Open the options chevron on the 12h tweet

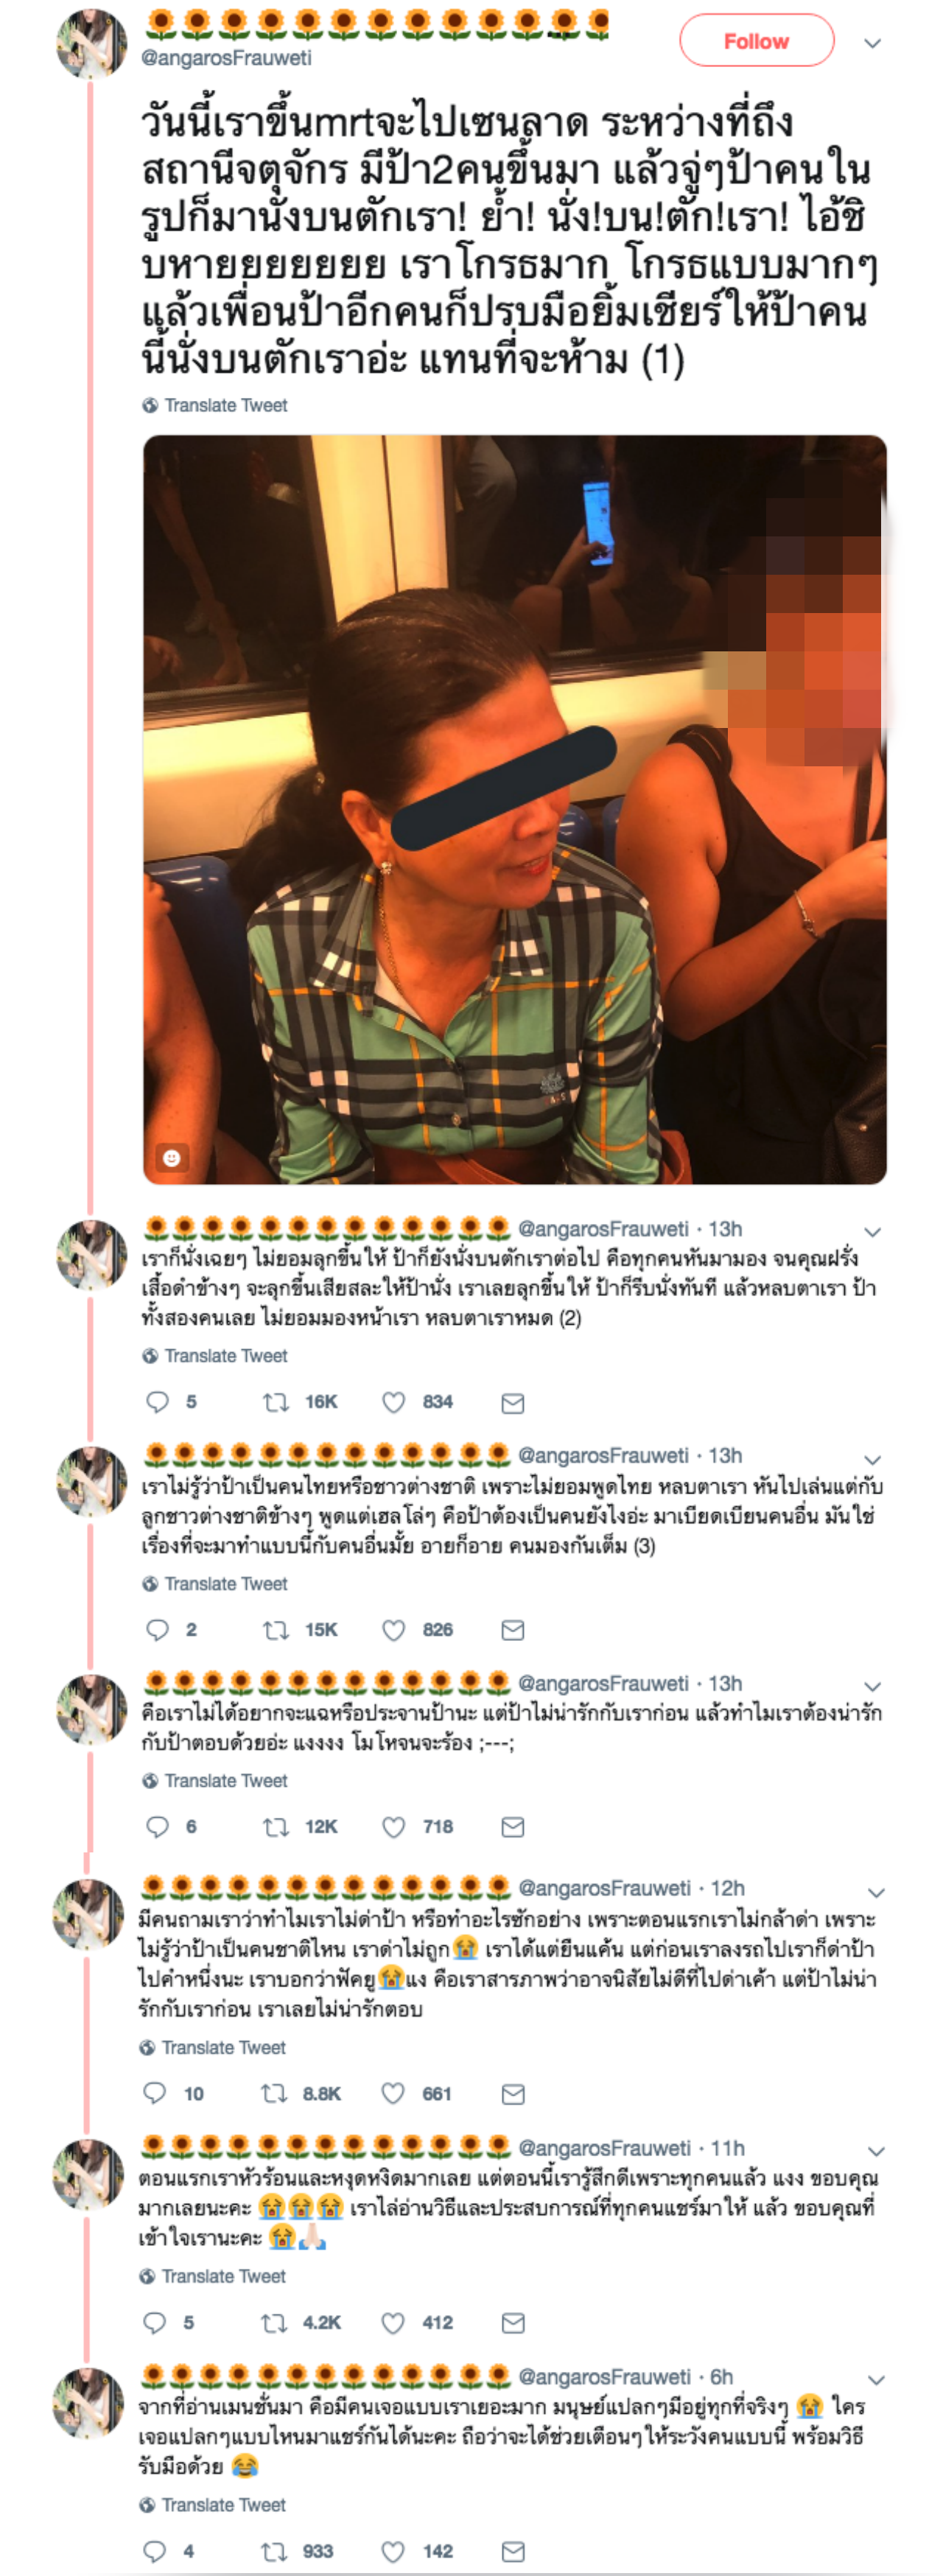pos(876,1892)
